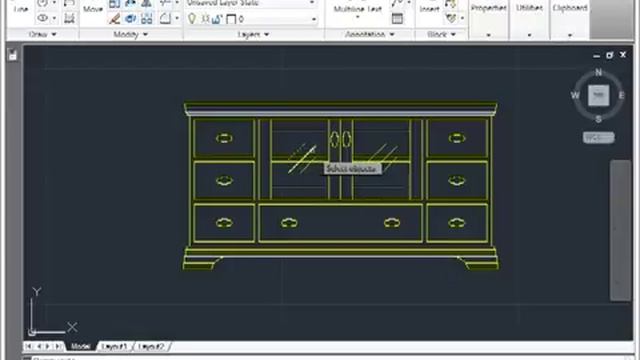Restore down the drawing window
640x360 pixels.
tap(609, 55)
